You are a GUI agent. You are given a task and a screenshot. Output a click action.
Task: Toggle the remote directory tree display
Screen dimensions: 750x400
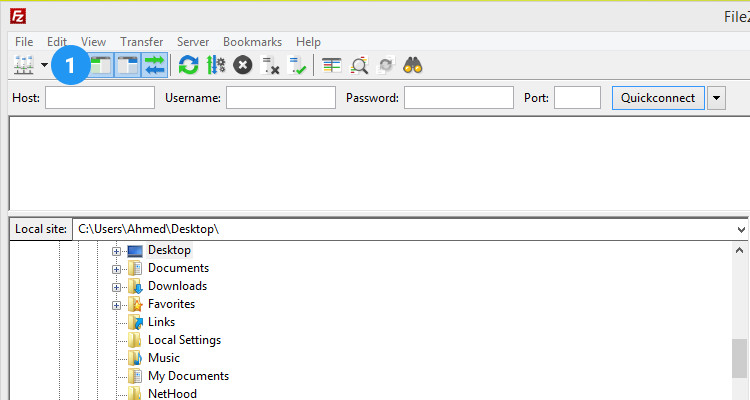(128, 65)
